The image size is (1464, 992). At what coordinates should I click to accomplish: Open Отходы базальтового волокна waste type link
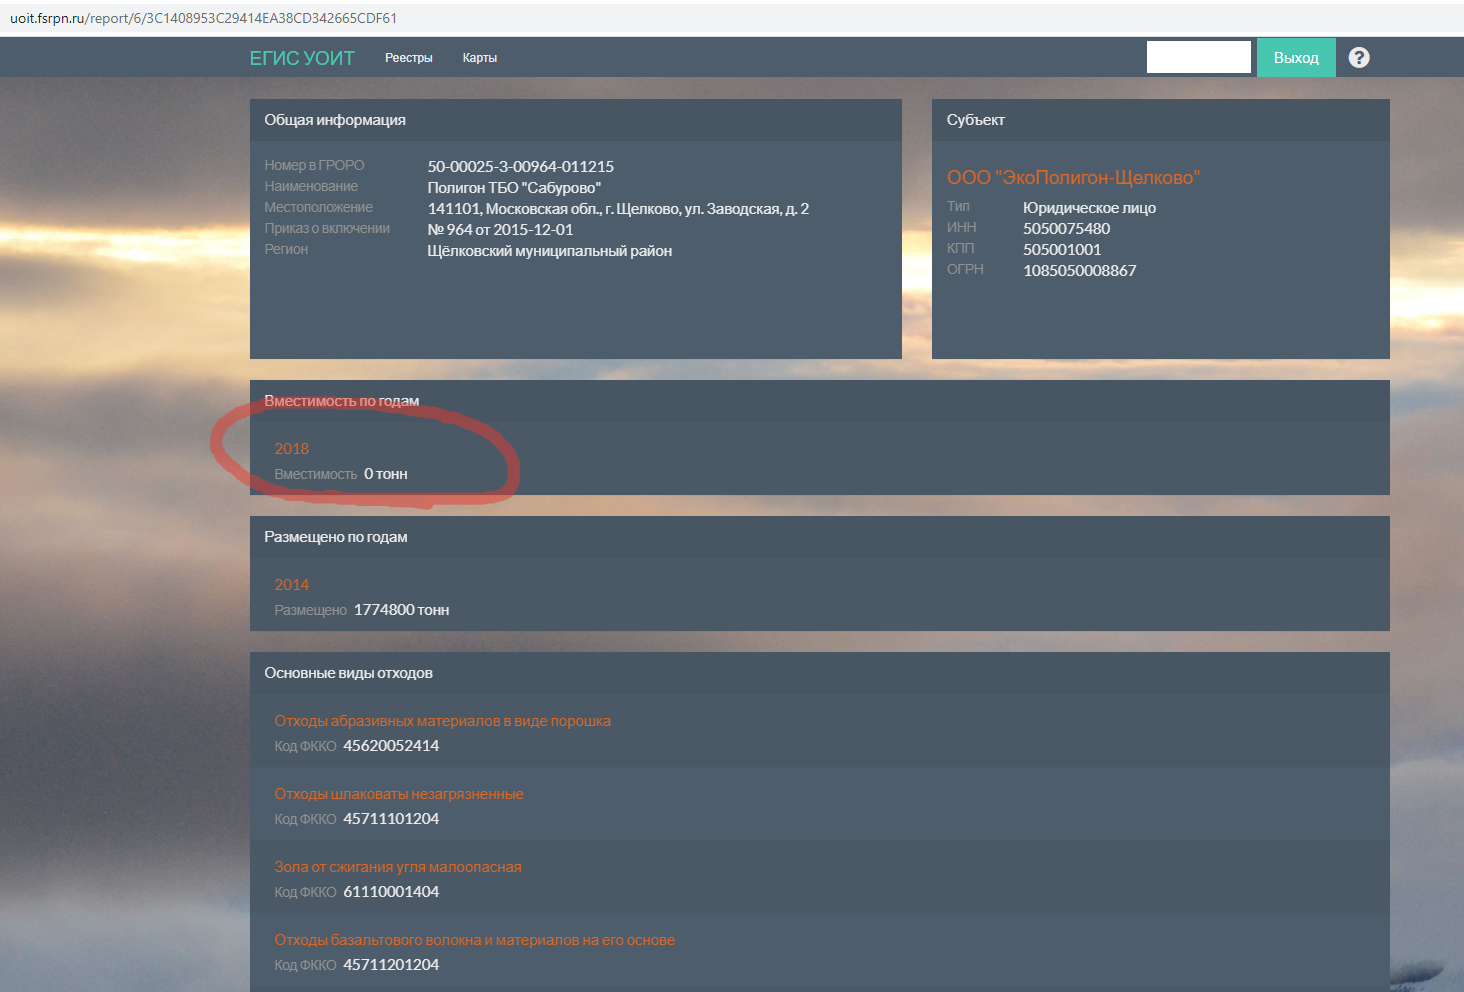click(x=474, y=940)
